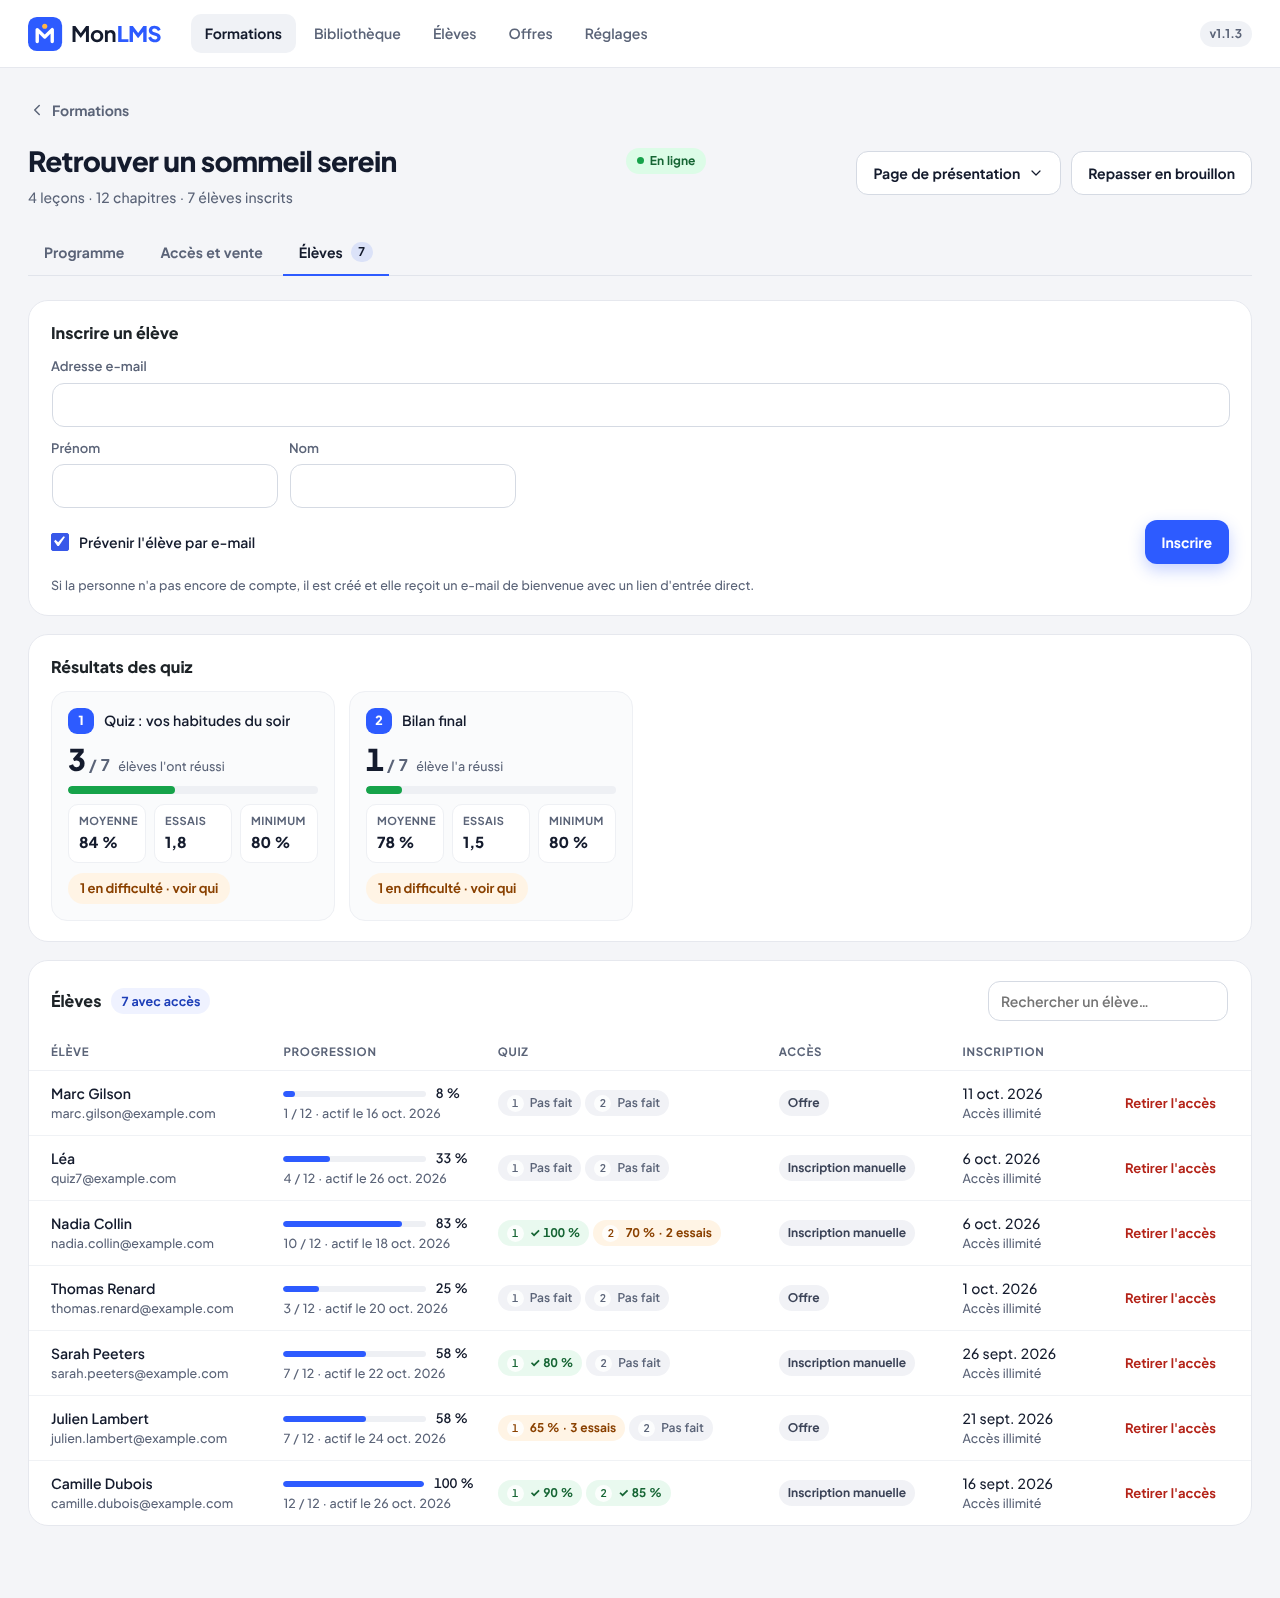Open '1 en difficulté' for Quiz habitudes du soir

tap(149, 888)
